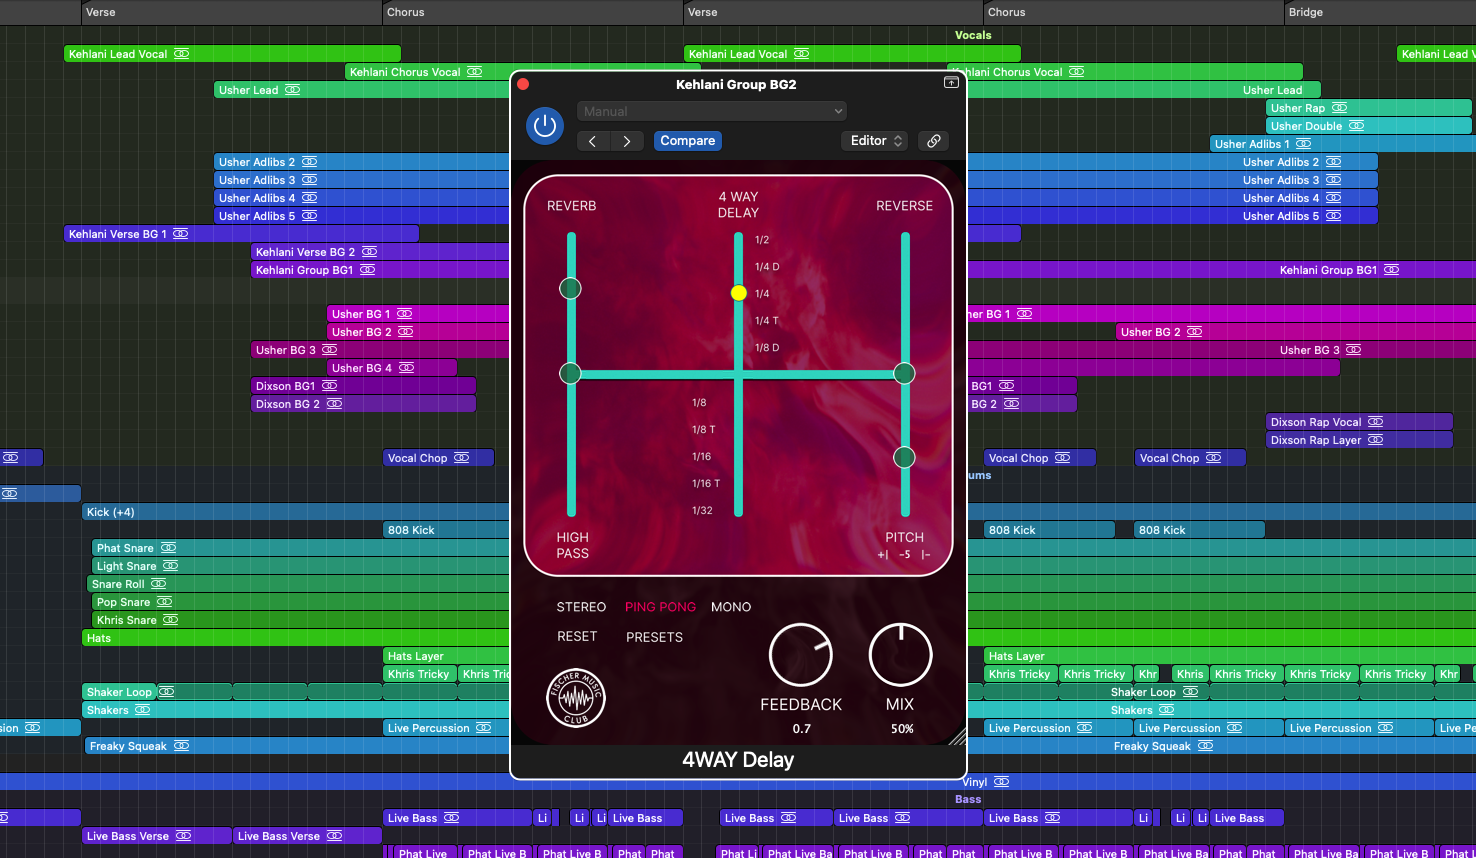The height and width of the screenshot is (858, 1476).
Task: Click loop icon on Kehlani Verse BG 1
Action: coord(180,234)
